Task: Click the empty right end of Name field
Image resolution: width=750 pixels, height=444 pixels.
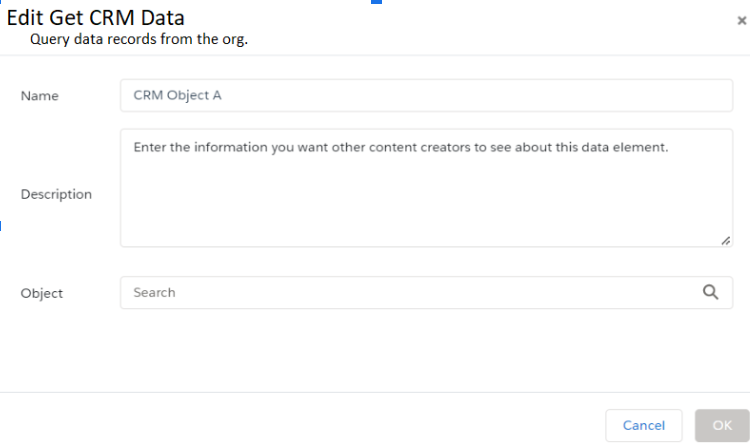Action: point(650,96)
